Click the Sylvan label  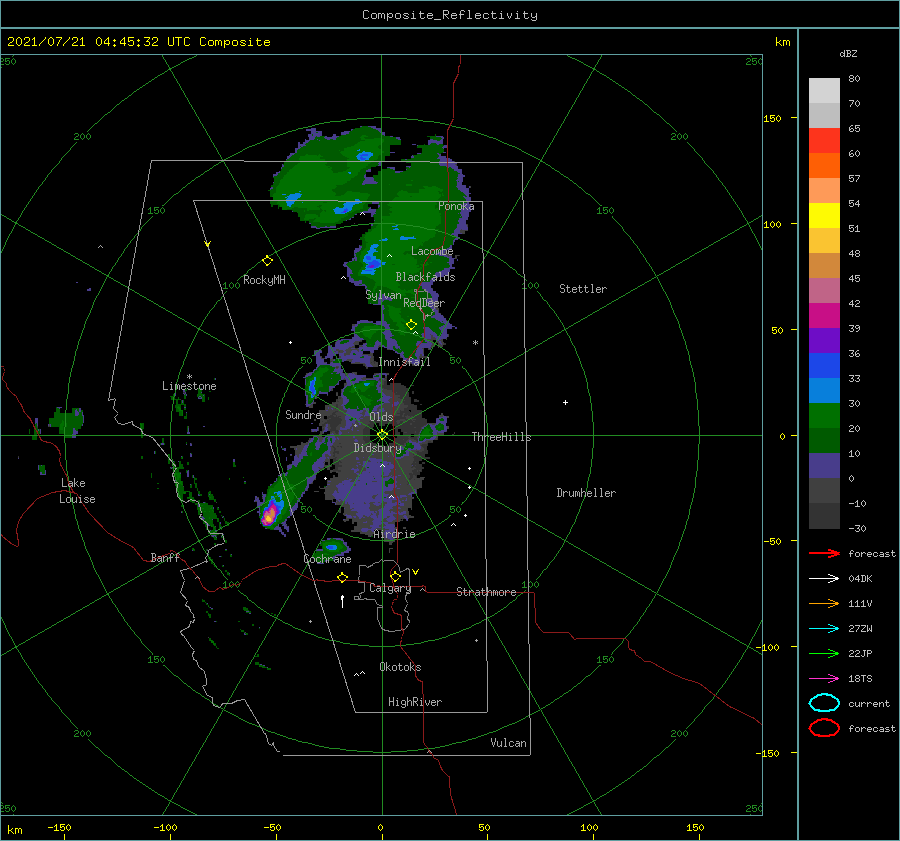[x=383, y=295]
